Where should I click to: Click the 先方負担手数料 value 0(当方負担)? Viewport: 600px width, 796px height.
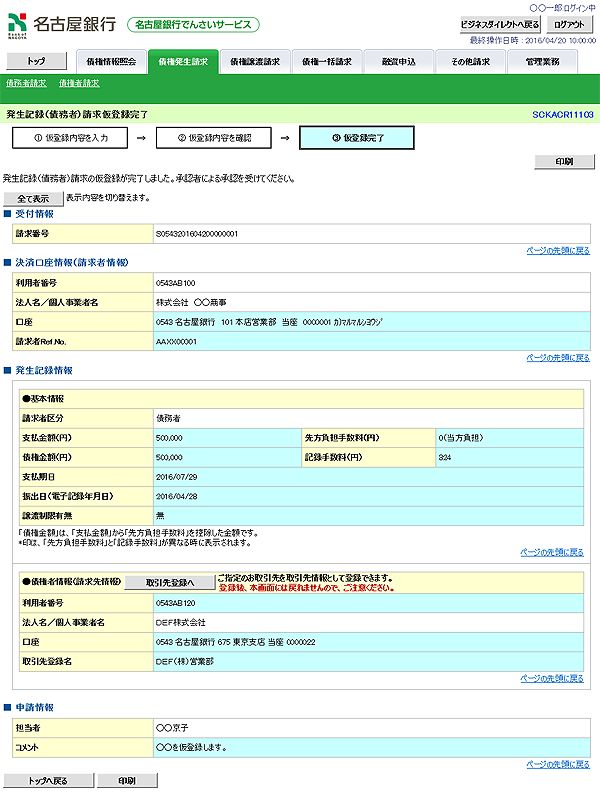click(461, 438)
